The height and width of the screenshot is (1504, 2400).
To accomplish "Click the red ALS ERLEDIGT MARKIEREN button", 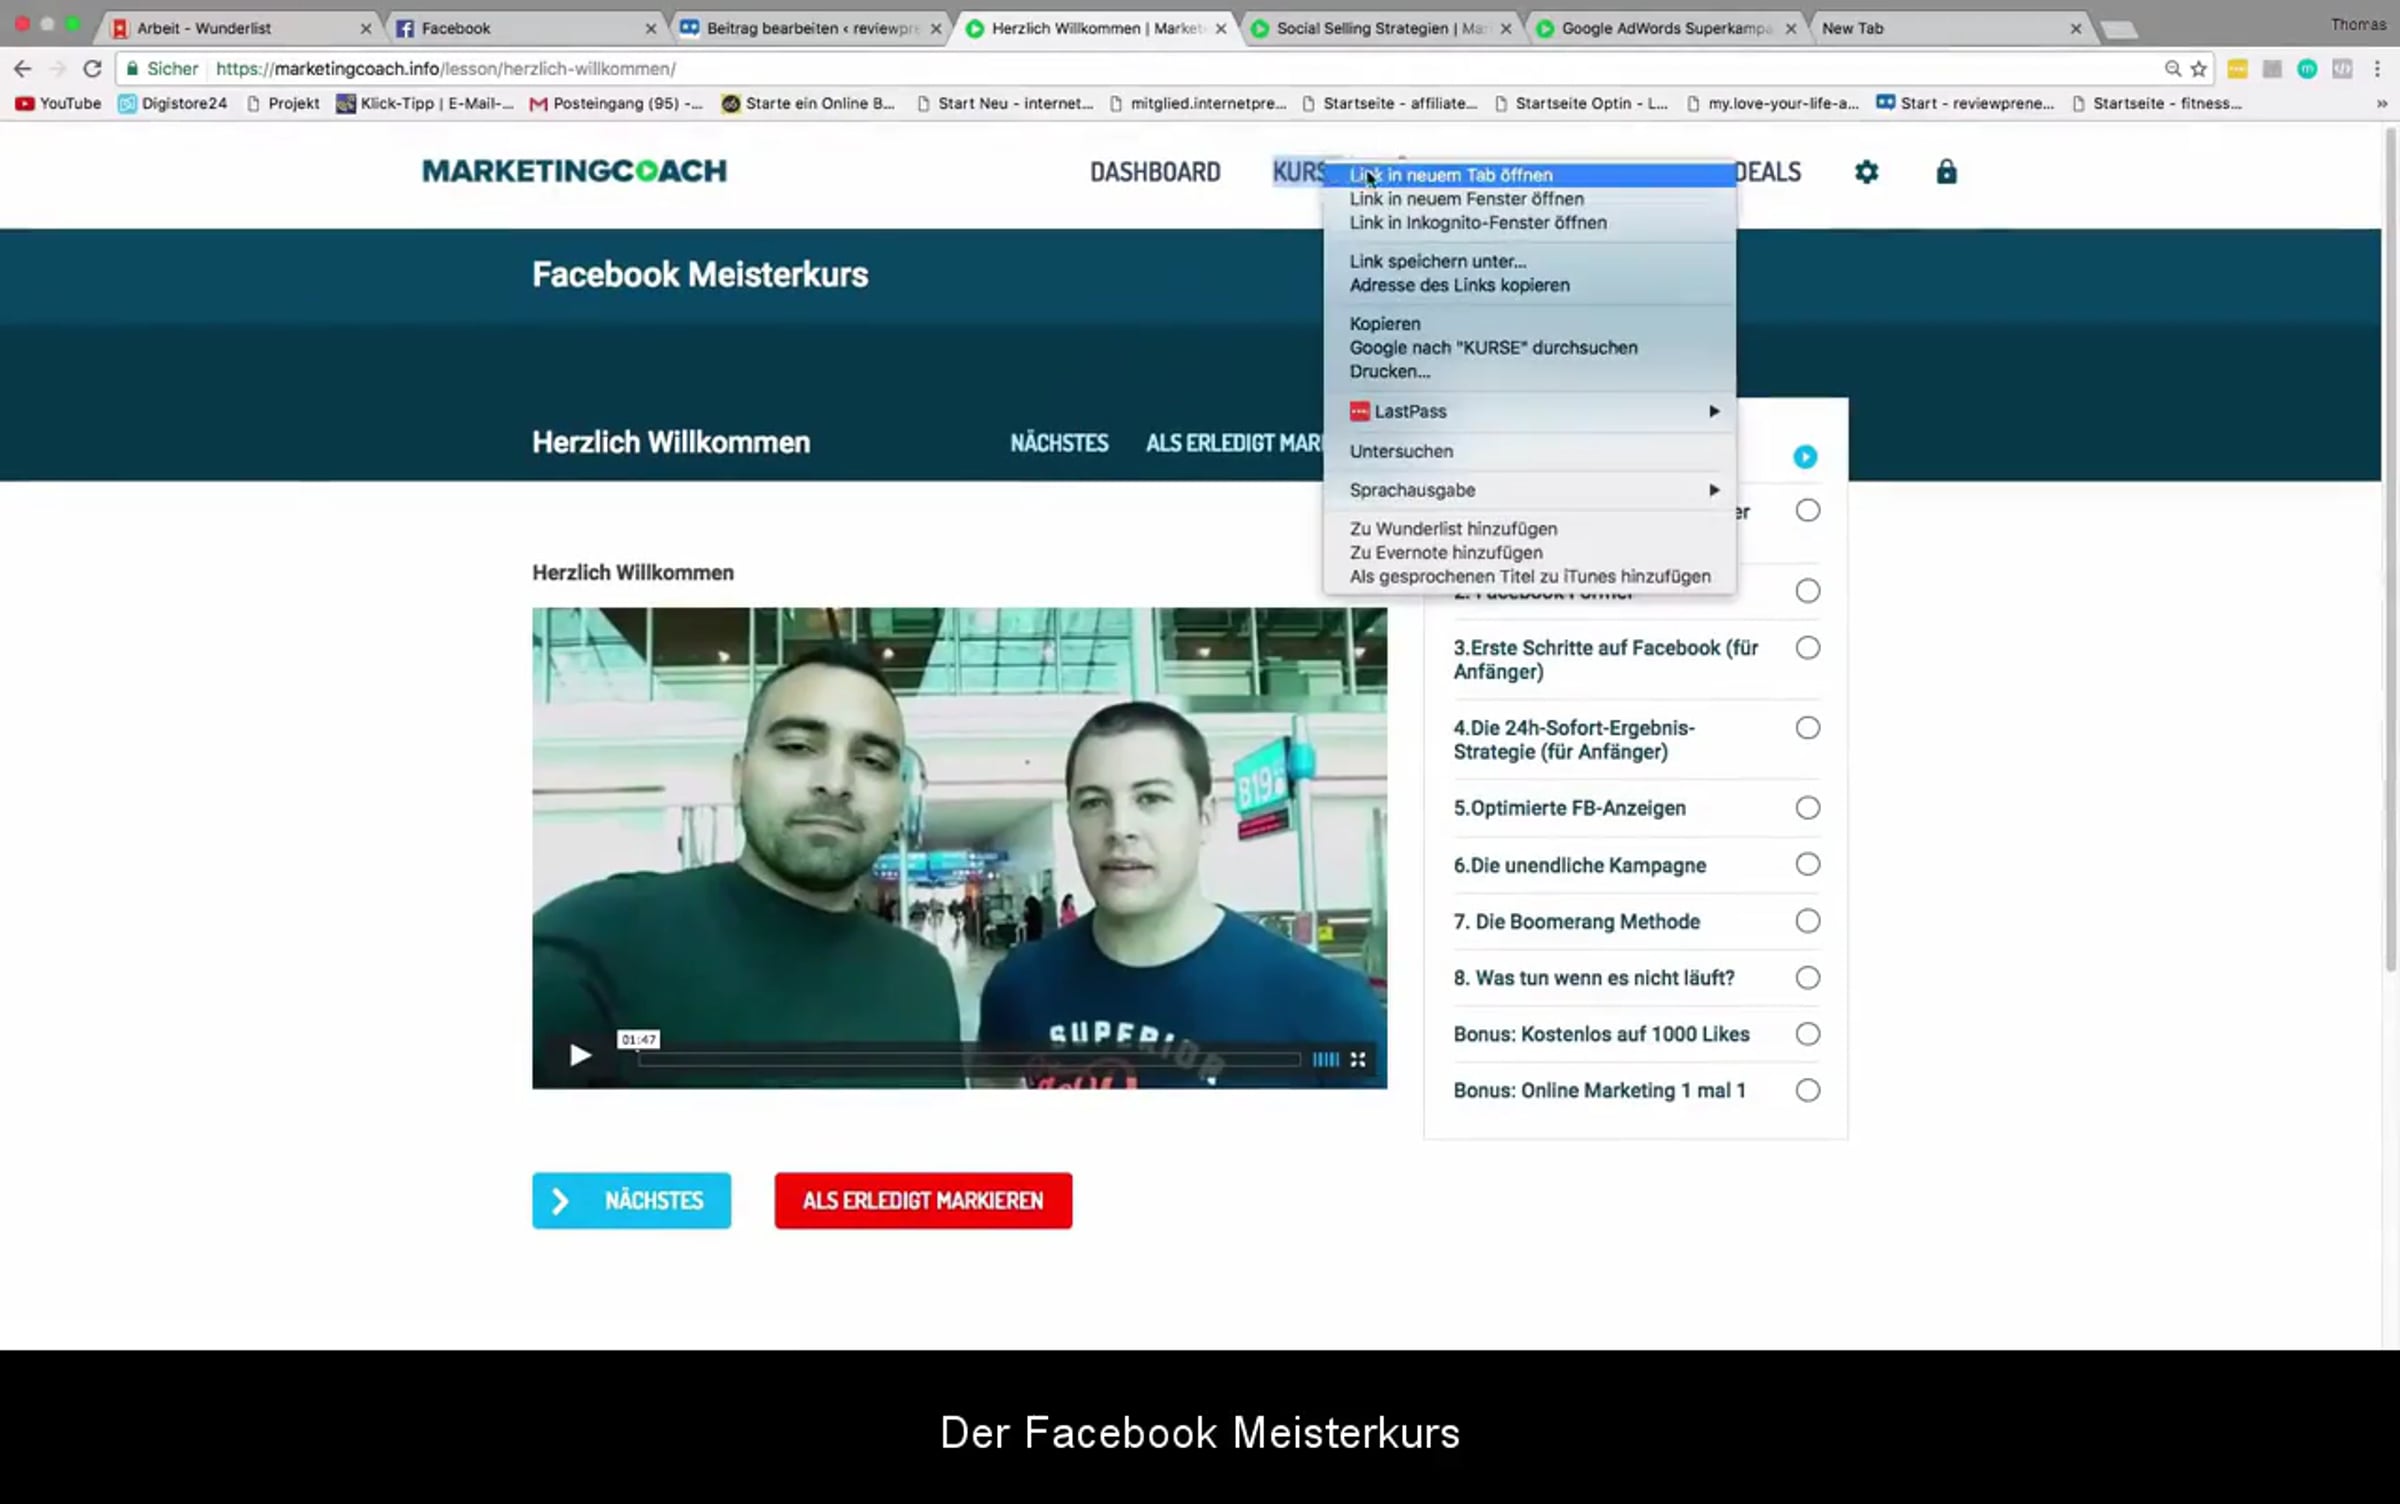I will point(923,1201).
